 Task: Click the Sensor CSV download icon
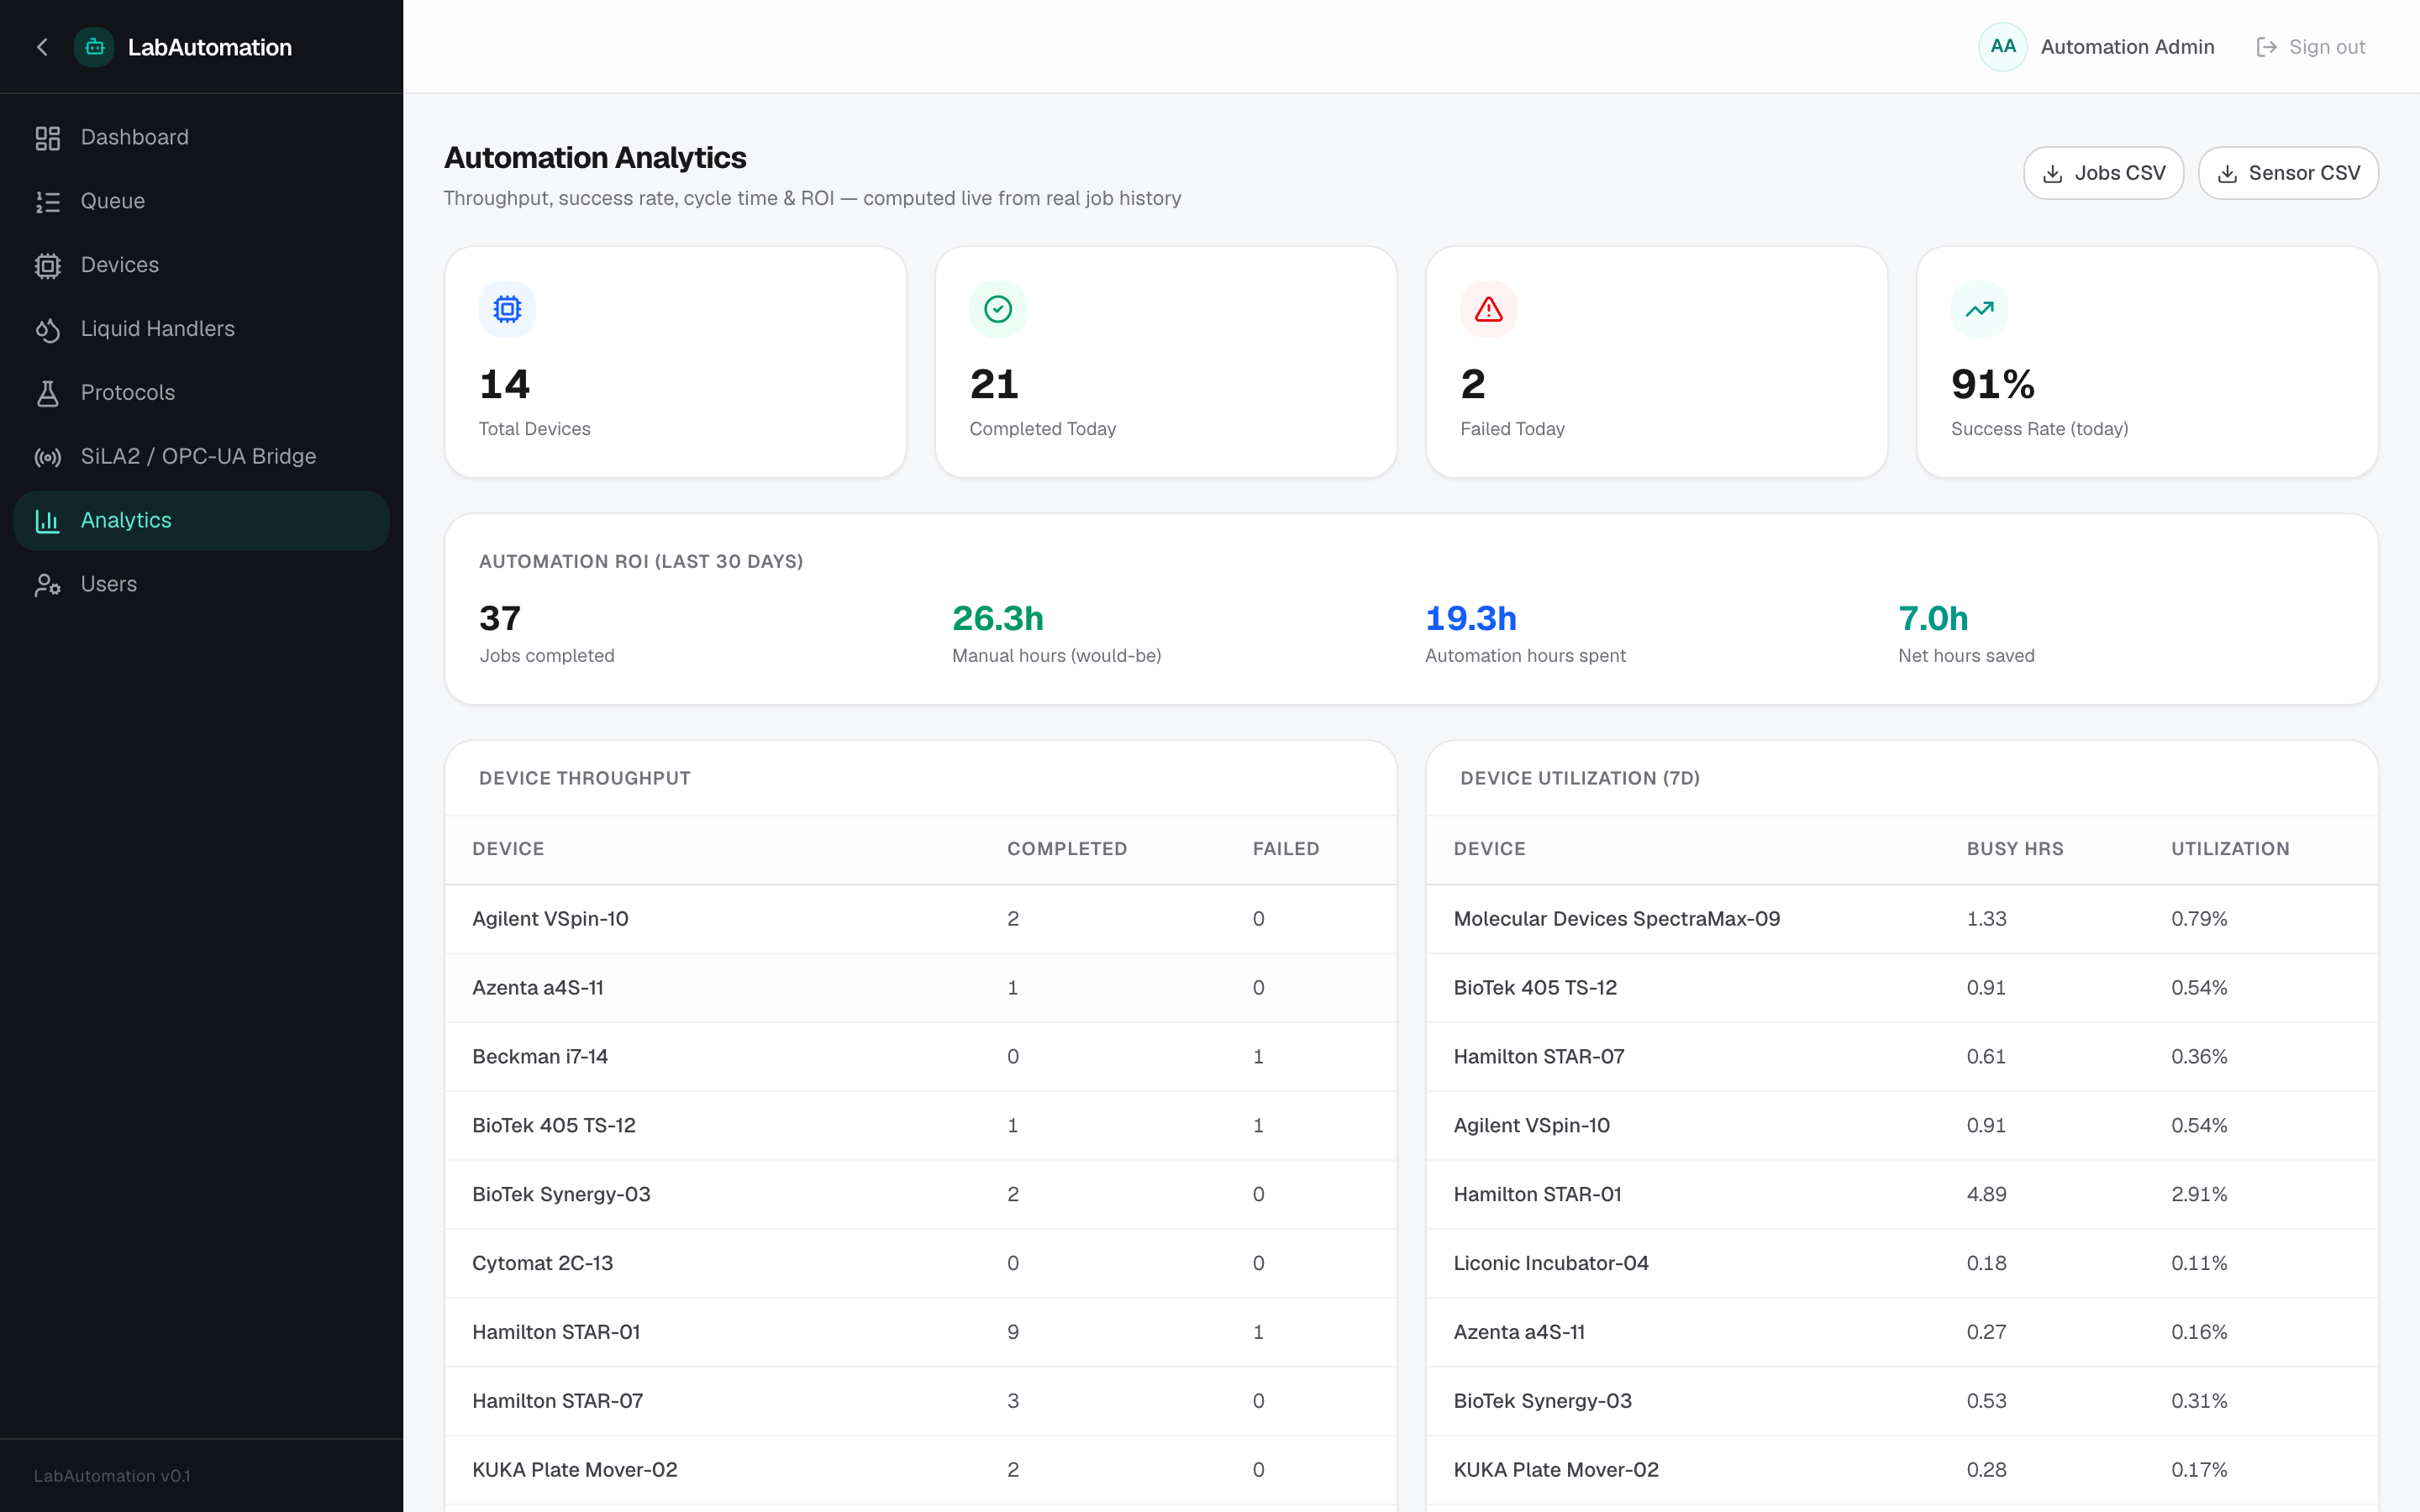click(x=2228, y=174)
